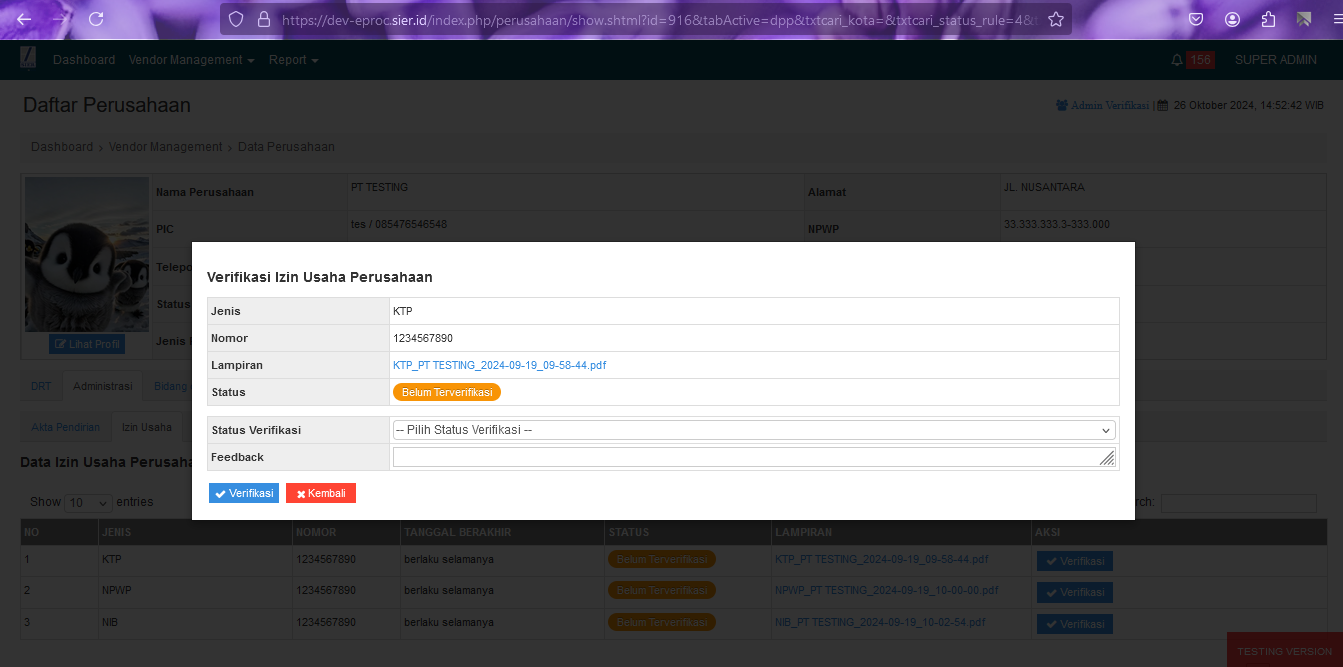
Task: Click the browser URL address bar
Action: (650, 19)
